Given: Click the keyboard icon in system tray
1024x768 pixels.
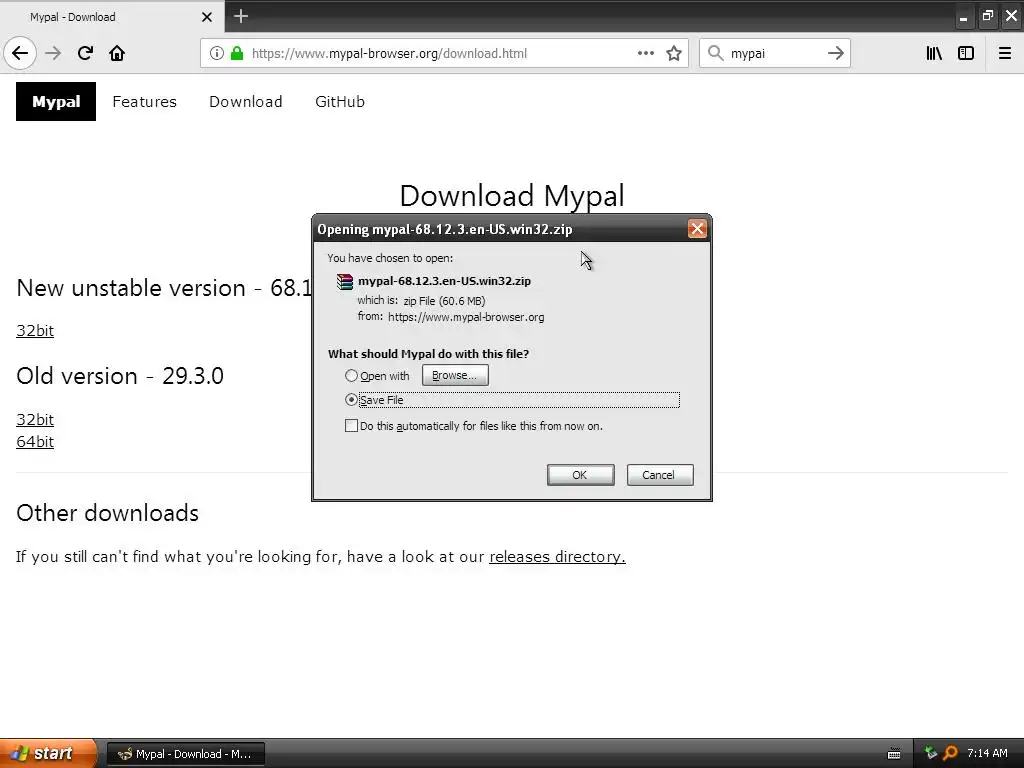Looking at the screenshot, I should 894,754.
